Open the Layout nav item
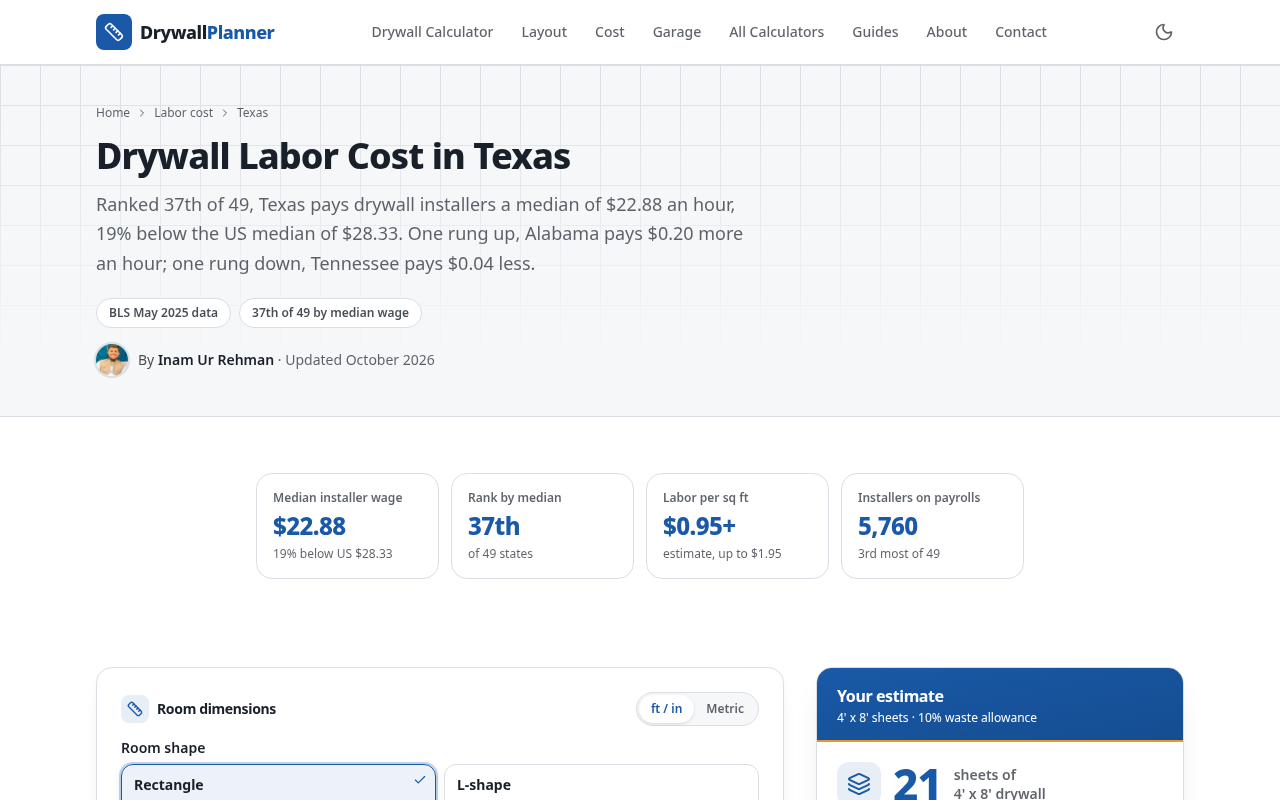1280x800 pixels. pos(544,32)
